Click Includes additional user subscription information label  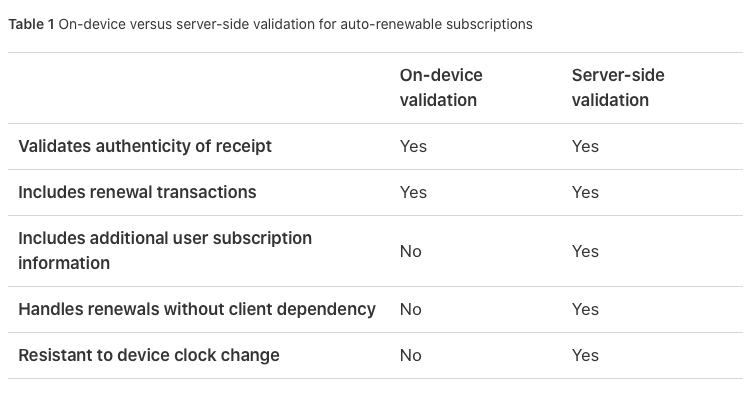165,250
